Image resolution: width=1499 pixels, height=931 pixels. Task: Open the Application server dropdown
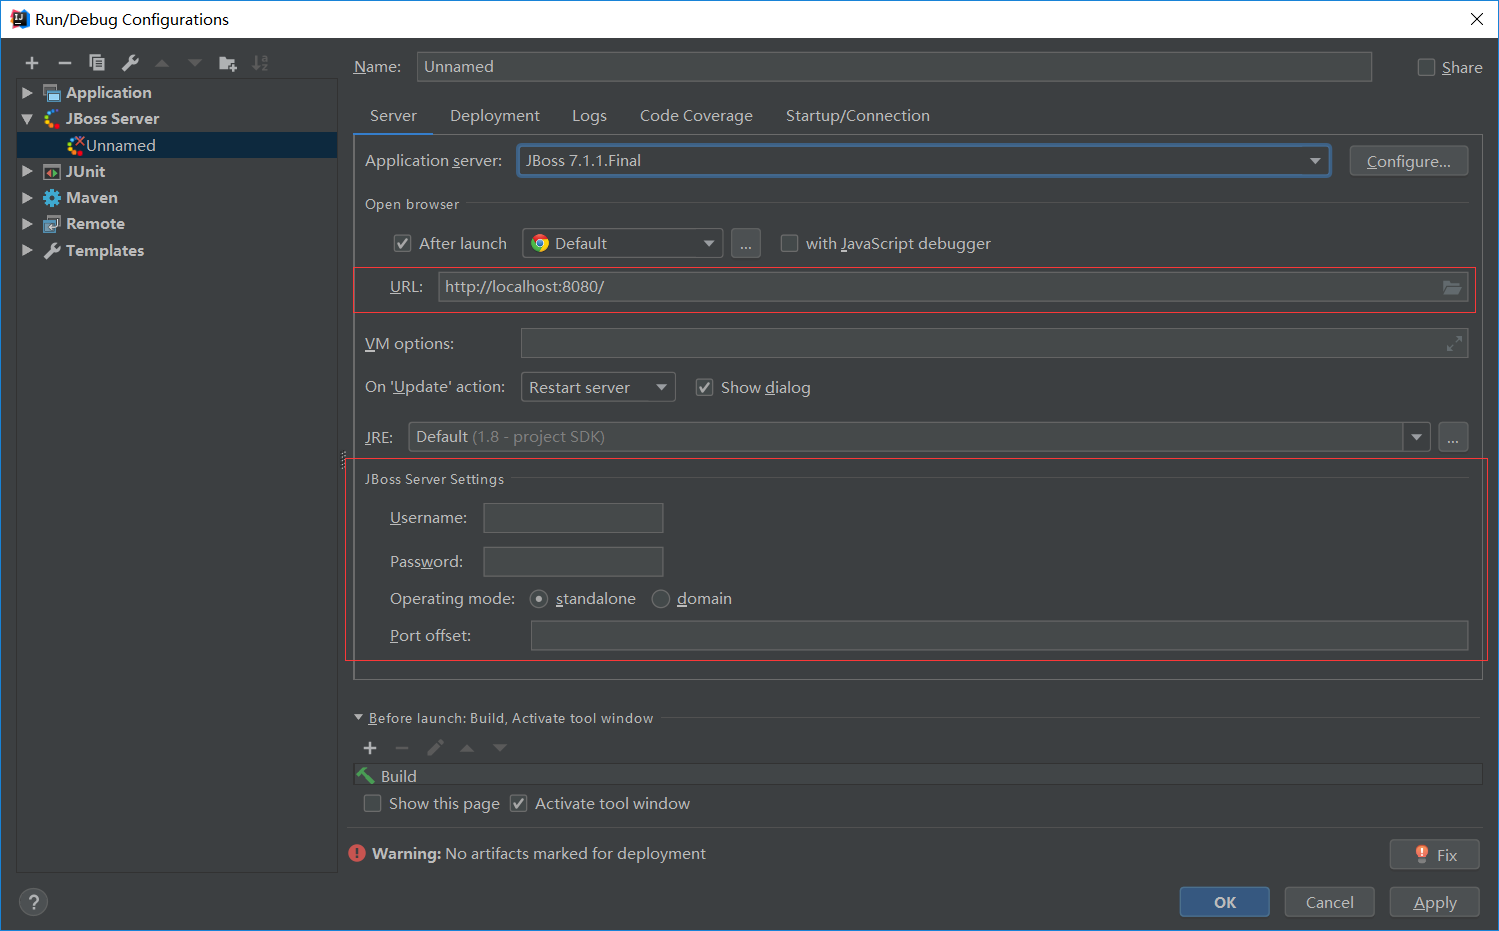1316,160
